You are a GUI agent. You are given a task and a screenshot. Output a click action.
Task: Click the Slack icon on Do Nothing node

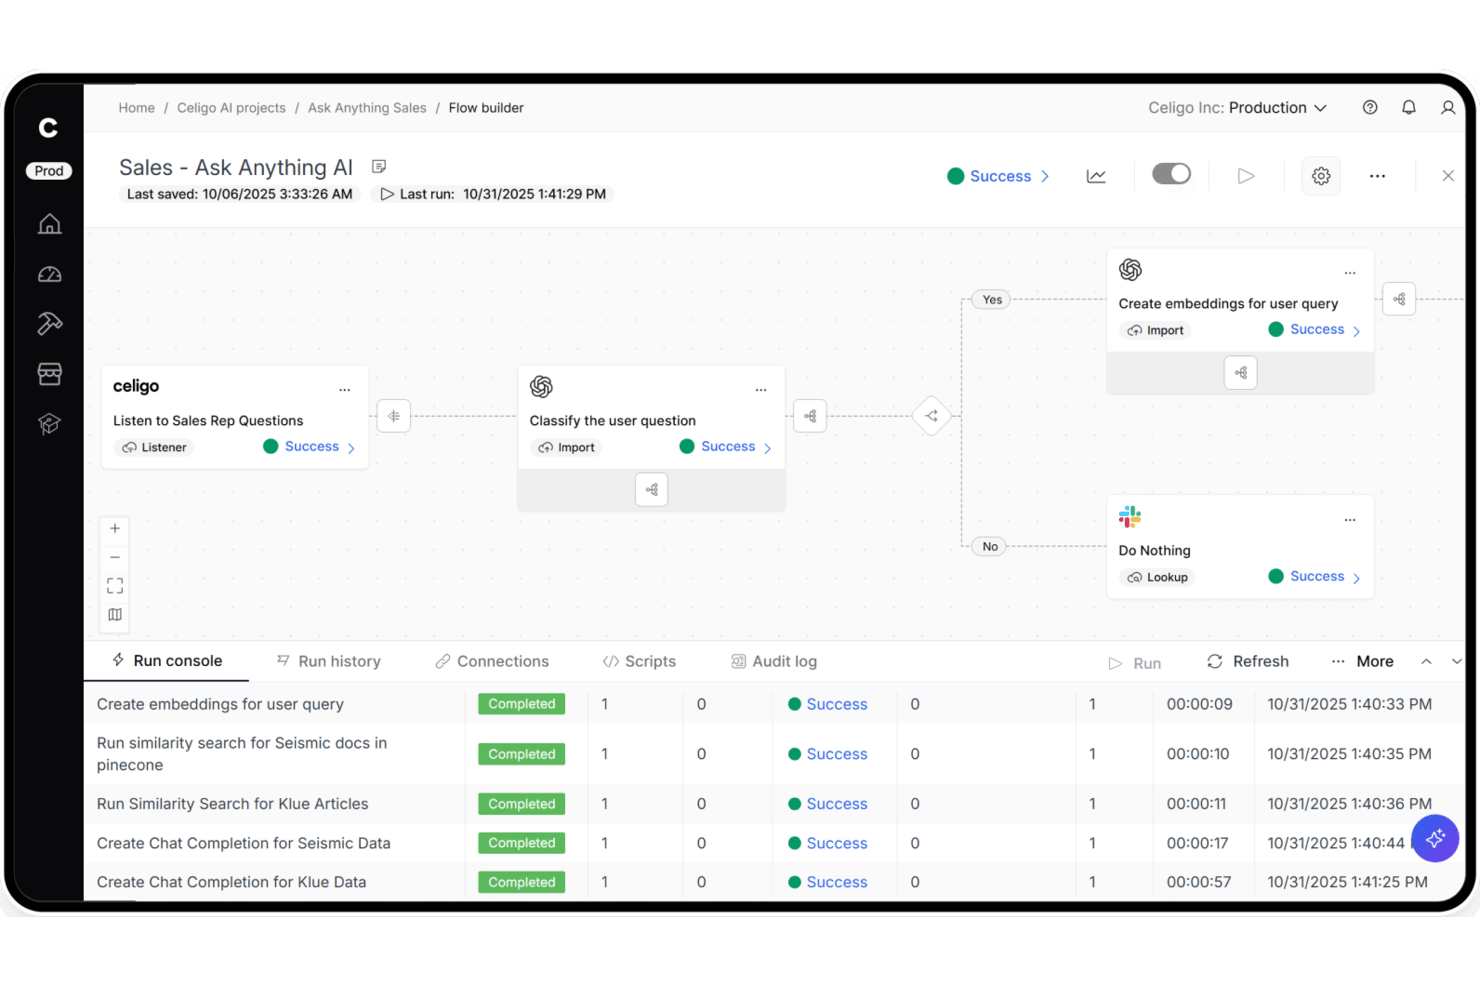tap(1130, 517)
